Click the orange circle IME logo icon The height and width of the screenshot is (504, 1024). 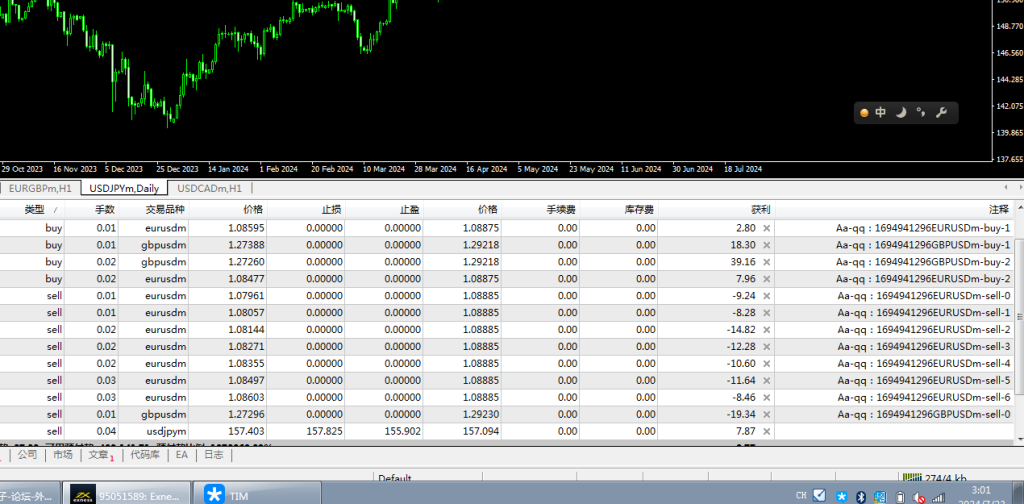(x=864, y=113)
